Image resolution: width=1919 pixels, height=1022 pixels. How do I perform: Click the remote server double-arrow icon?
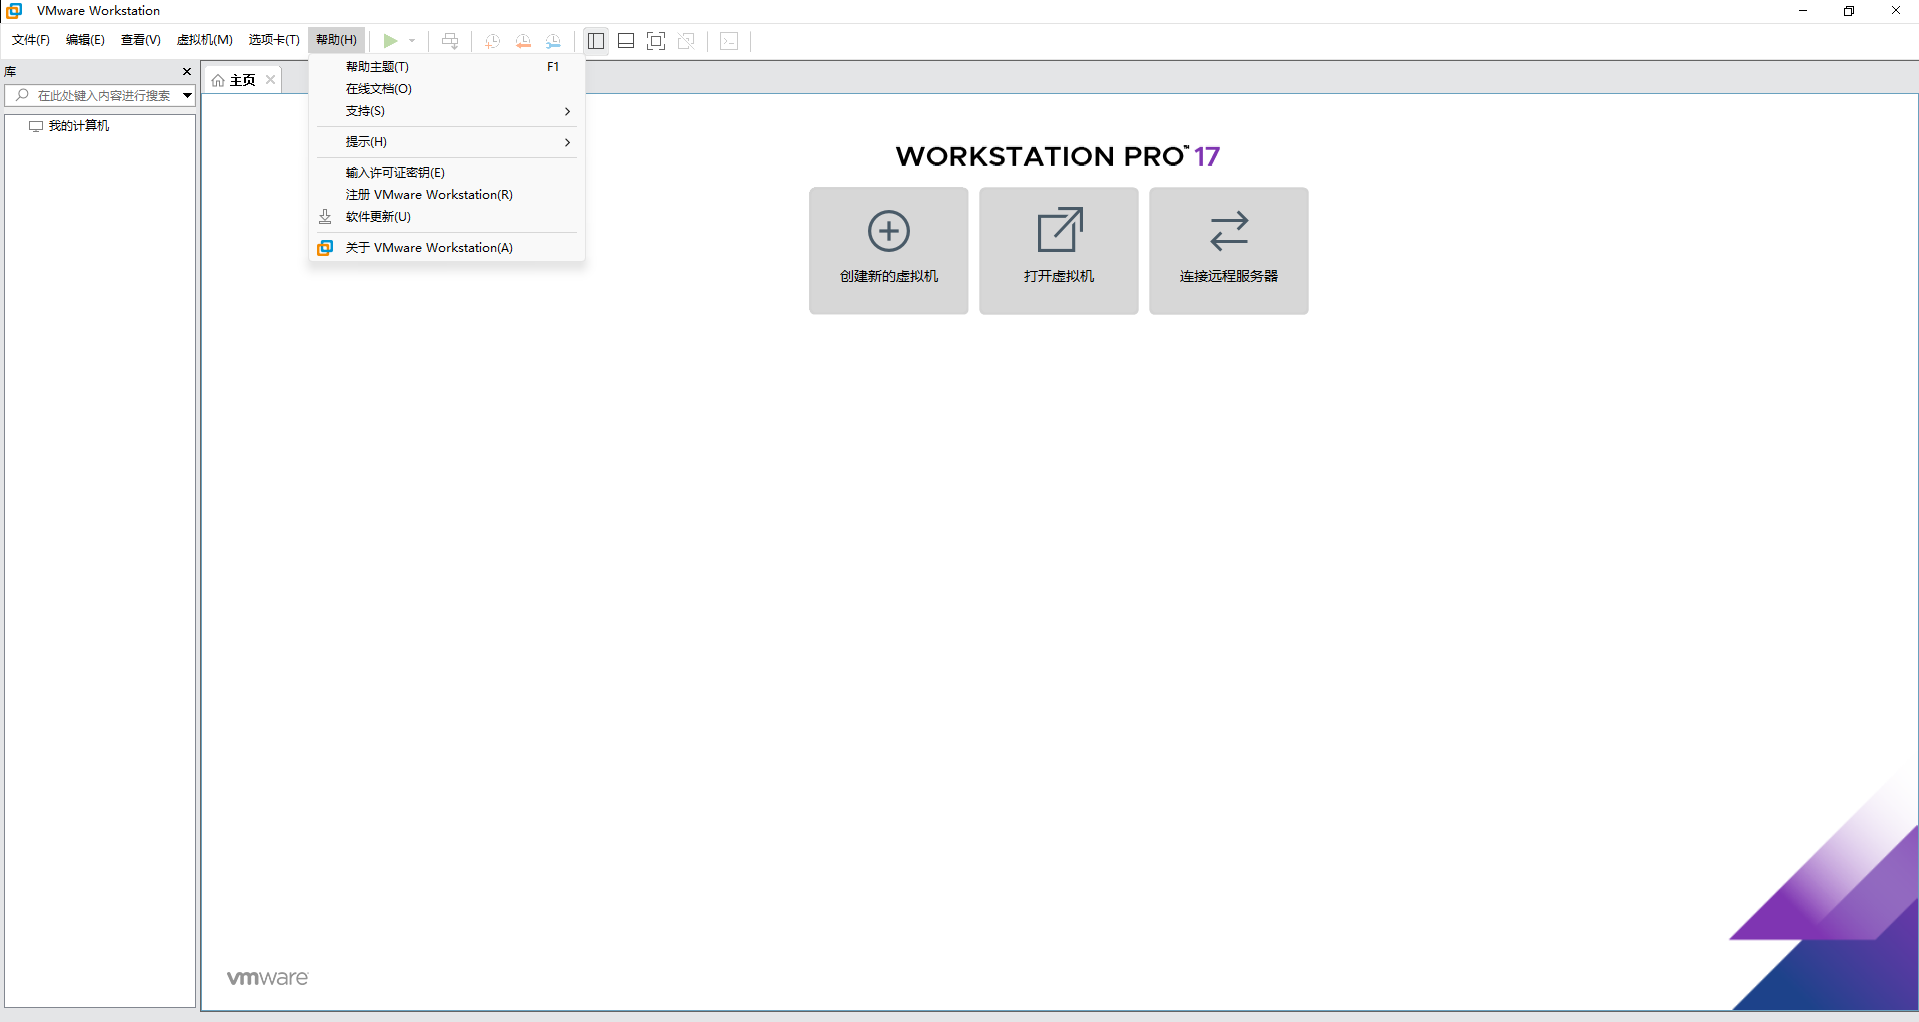click(x=1229, y=231)
